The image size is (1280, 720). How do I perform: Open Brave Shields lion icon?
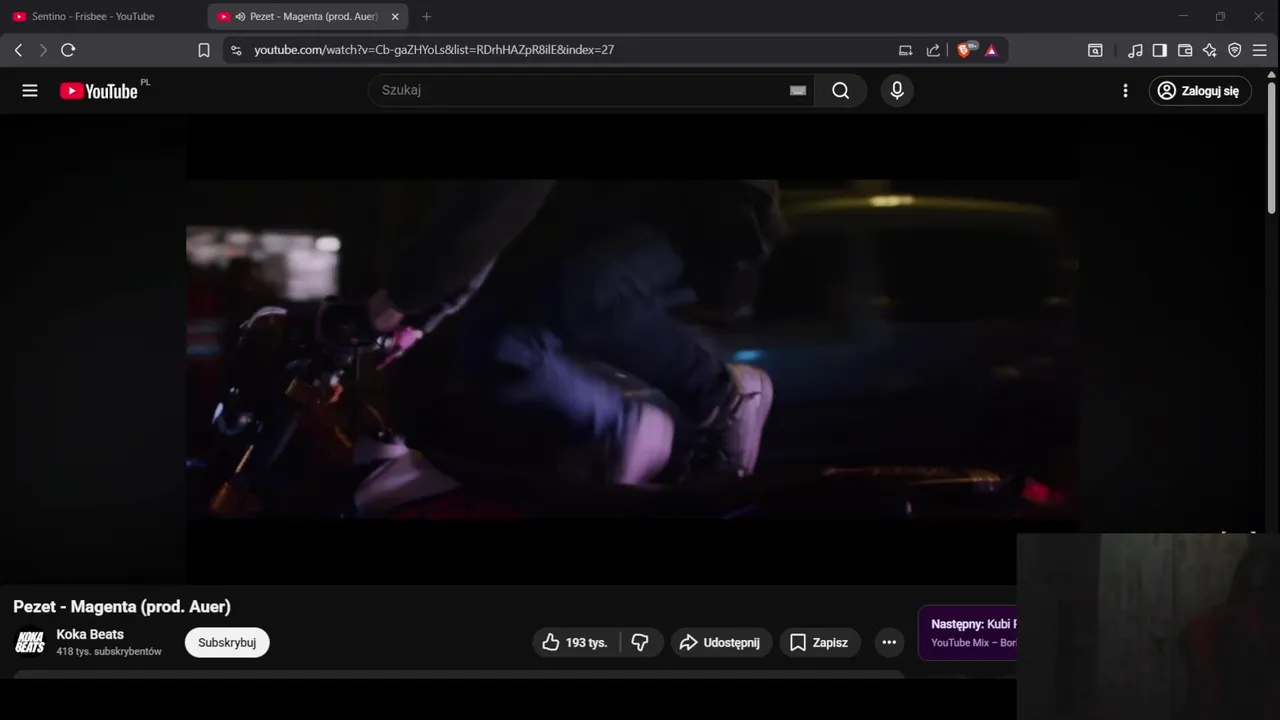(965, 50)
